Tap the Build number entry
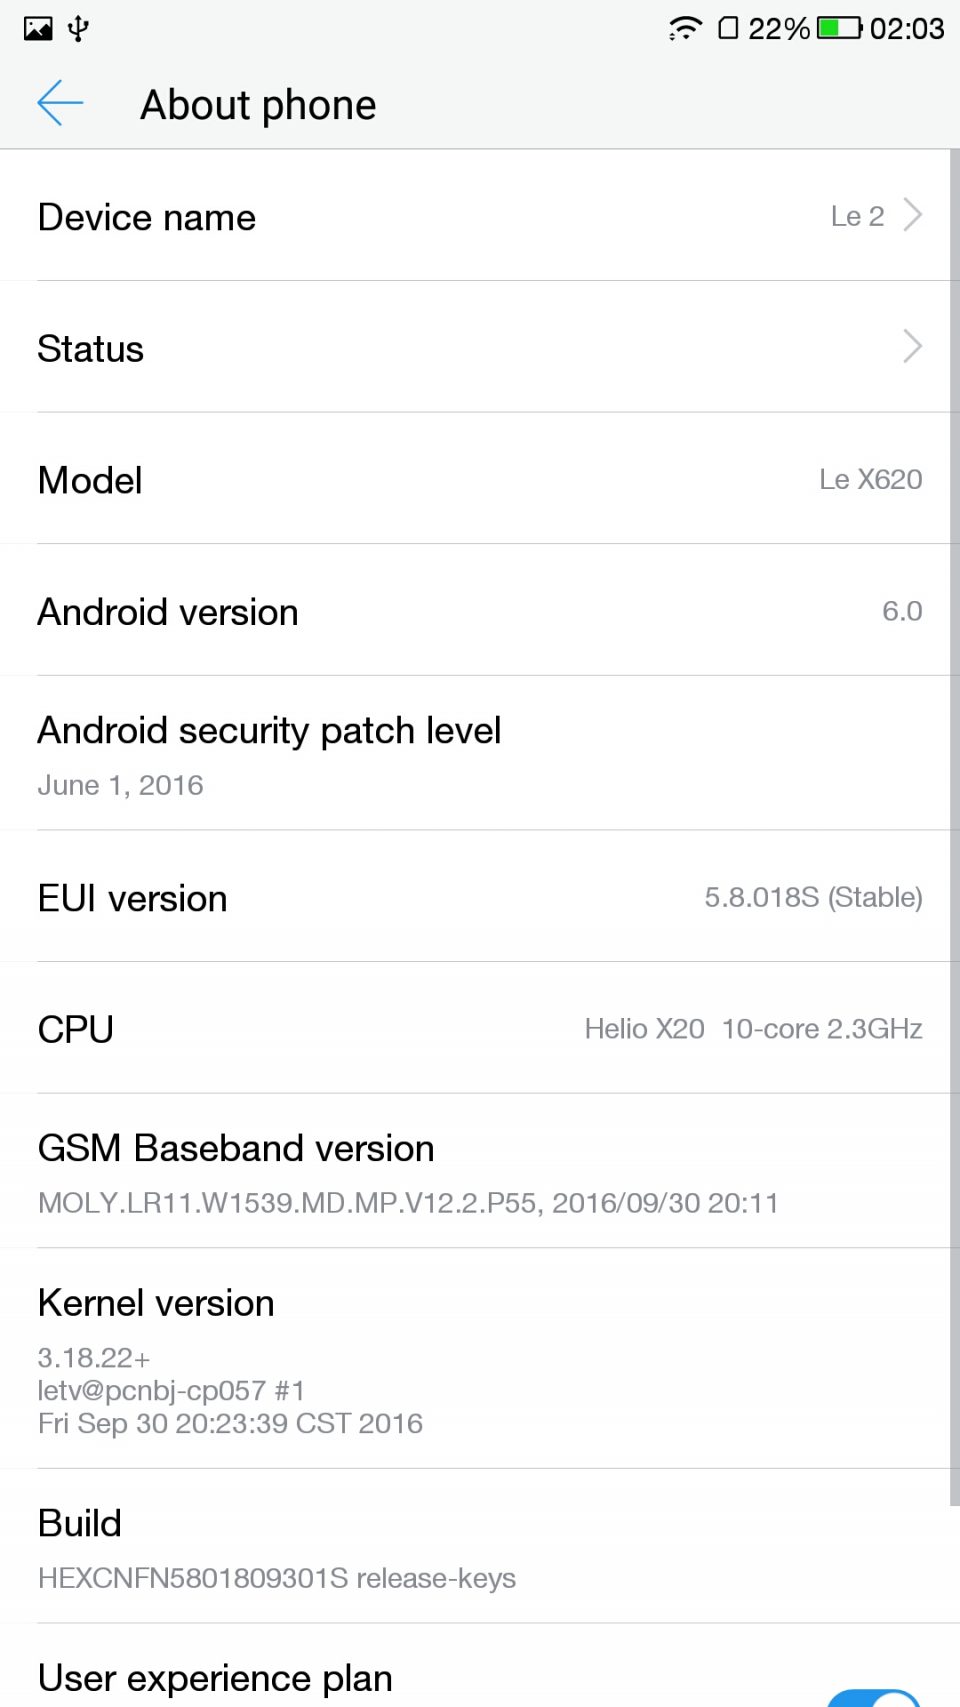The width and height of the screenshot is (960, 1707). coord(480,1547)
